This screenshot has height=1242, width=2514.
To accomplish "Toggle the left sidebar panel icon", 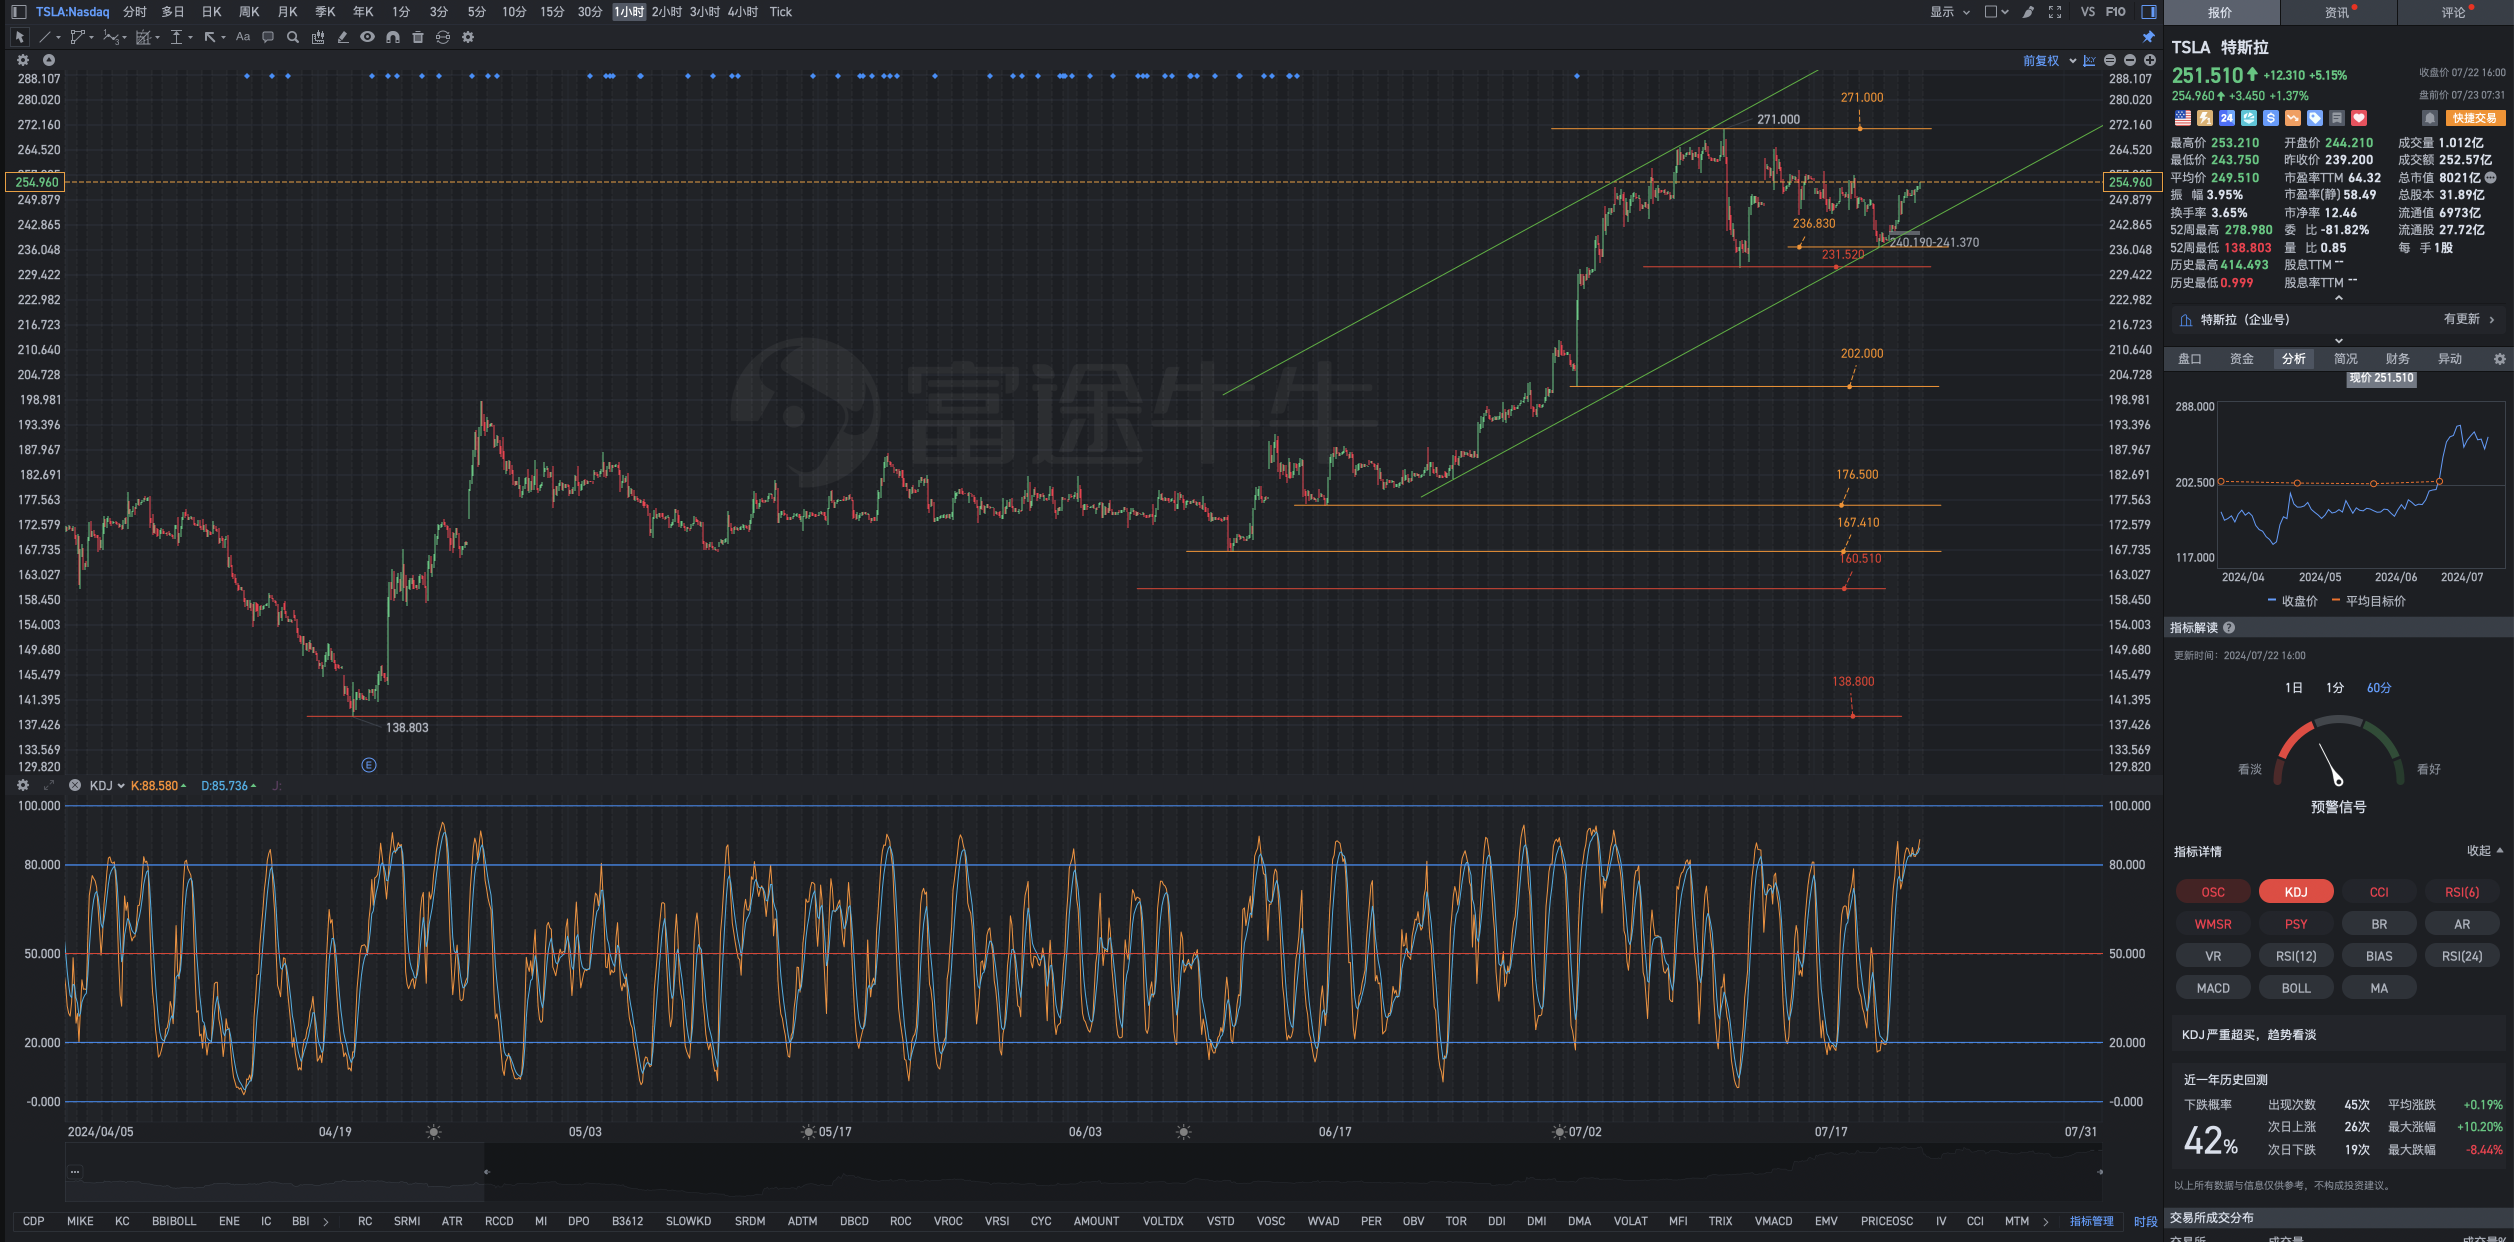I will (19, 12).
